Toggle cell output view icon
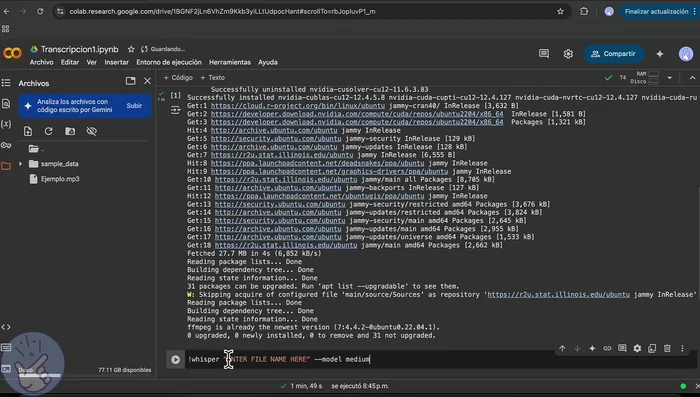 (175, 110)
